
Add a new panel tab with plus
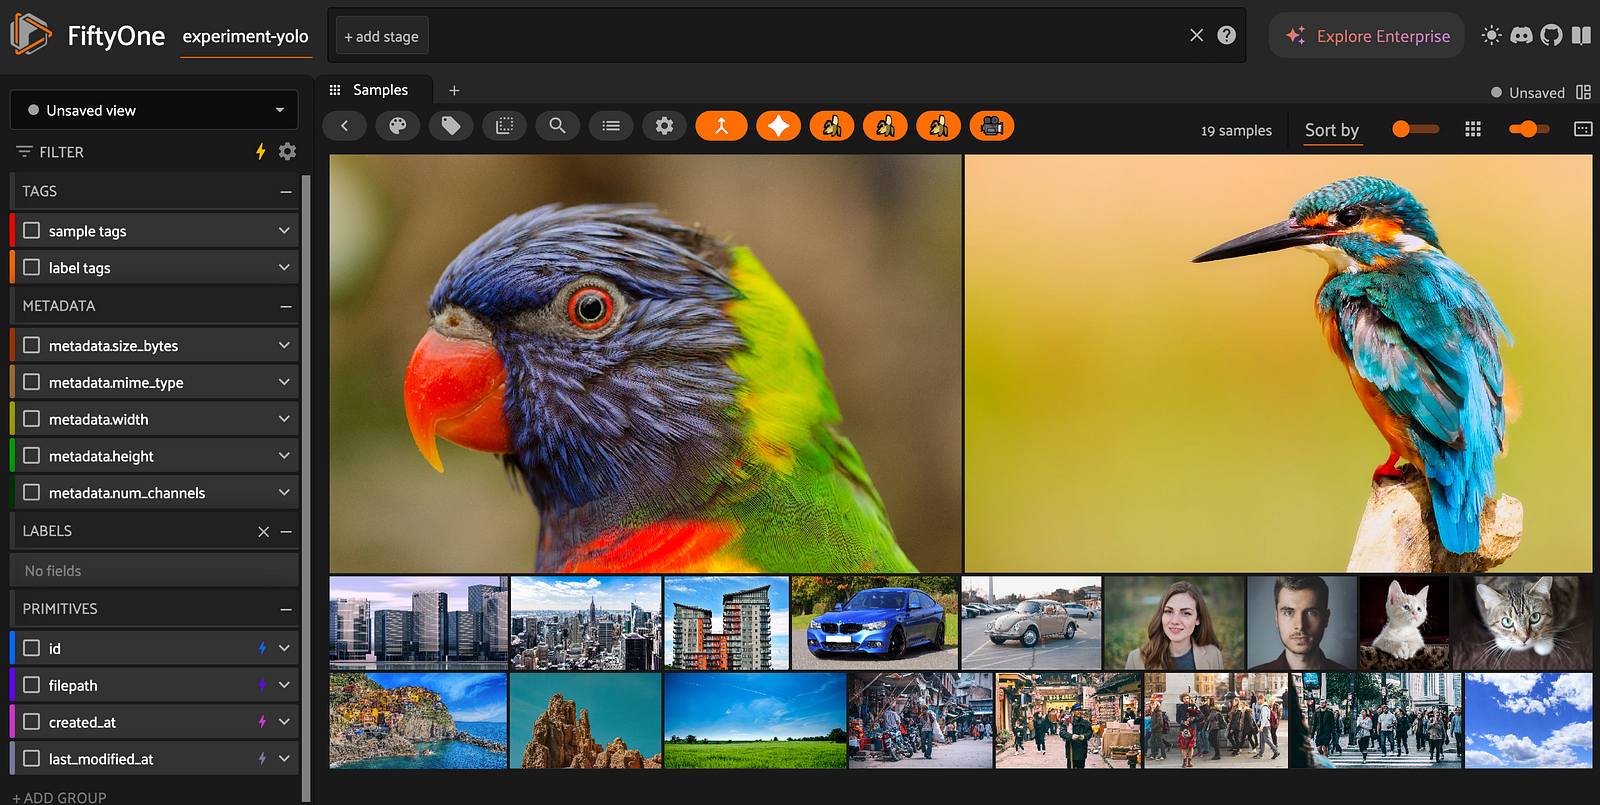tap(454, 90)
